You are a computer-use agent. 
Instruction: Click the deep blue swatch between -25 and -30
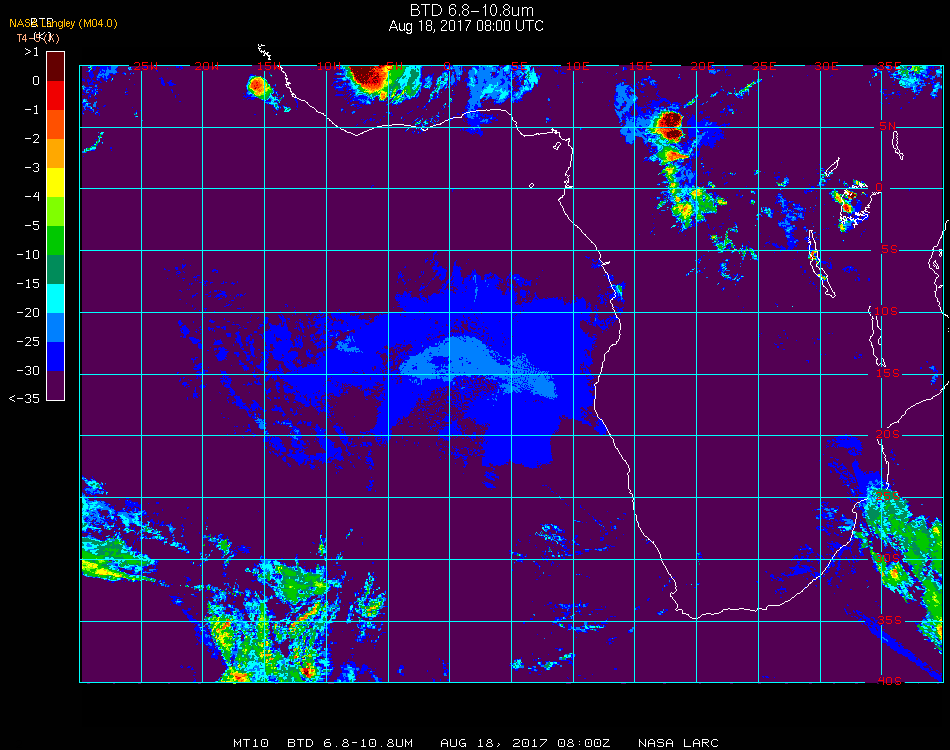point(55,357)
